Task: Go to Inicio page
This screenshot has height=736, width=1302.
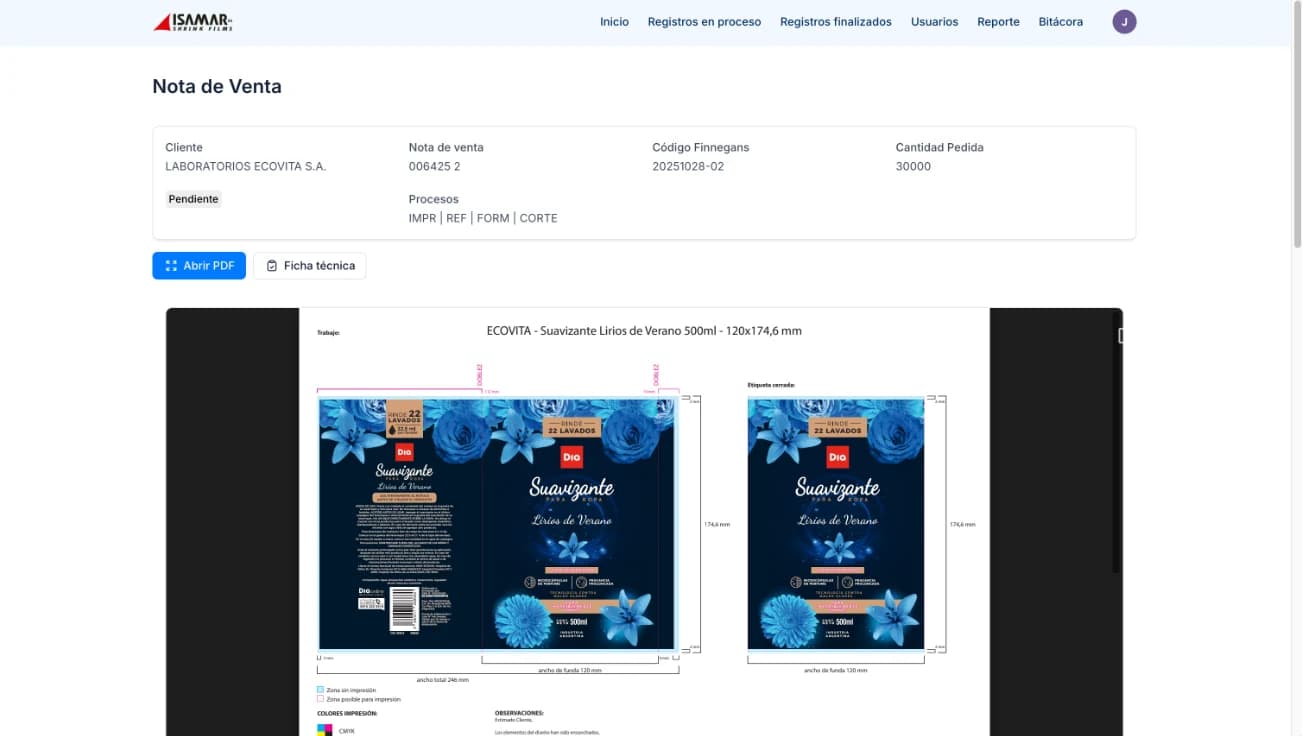Action: tap(614, 22)
